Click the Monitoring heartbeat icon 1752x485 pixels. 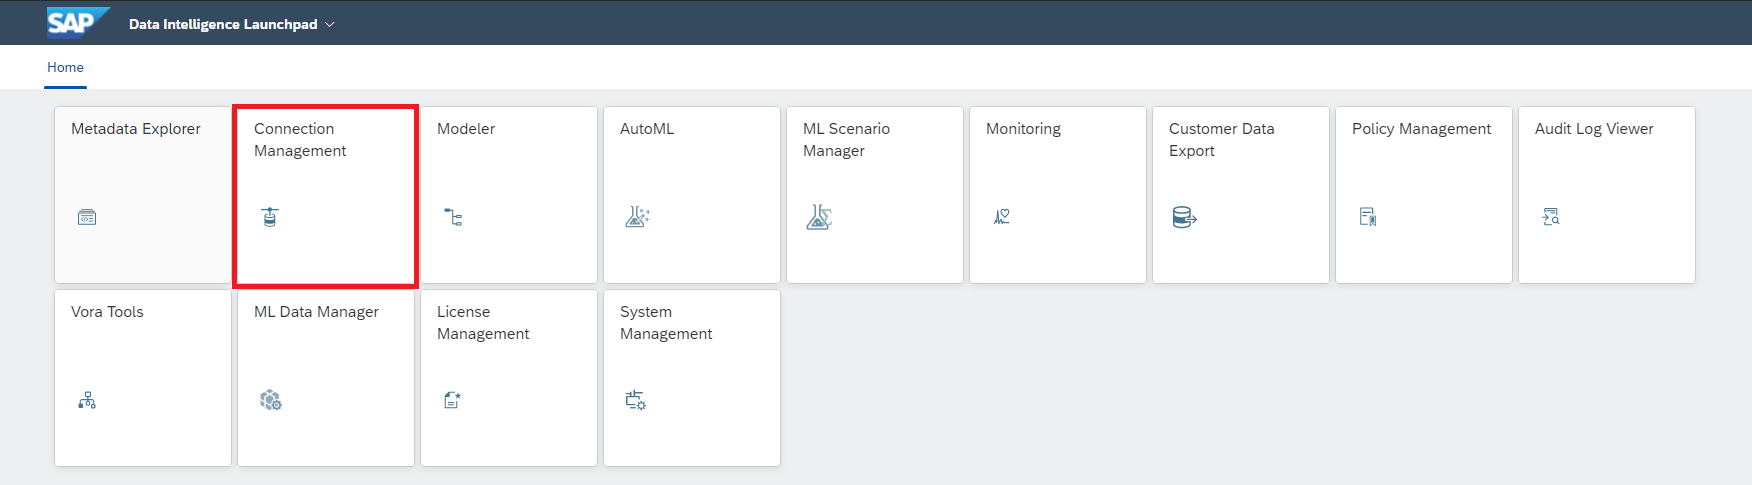point(1002,216)
